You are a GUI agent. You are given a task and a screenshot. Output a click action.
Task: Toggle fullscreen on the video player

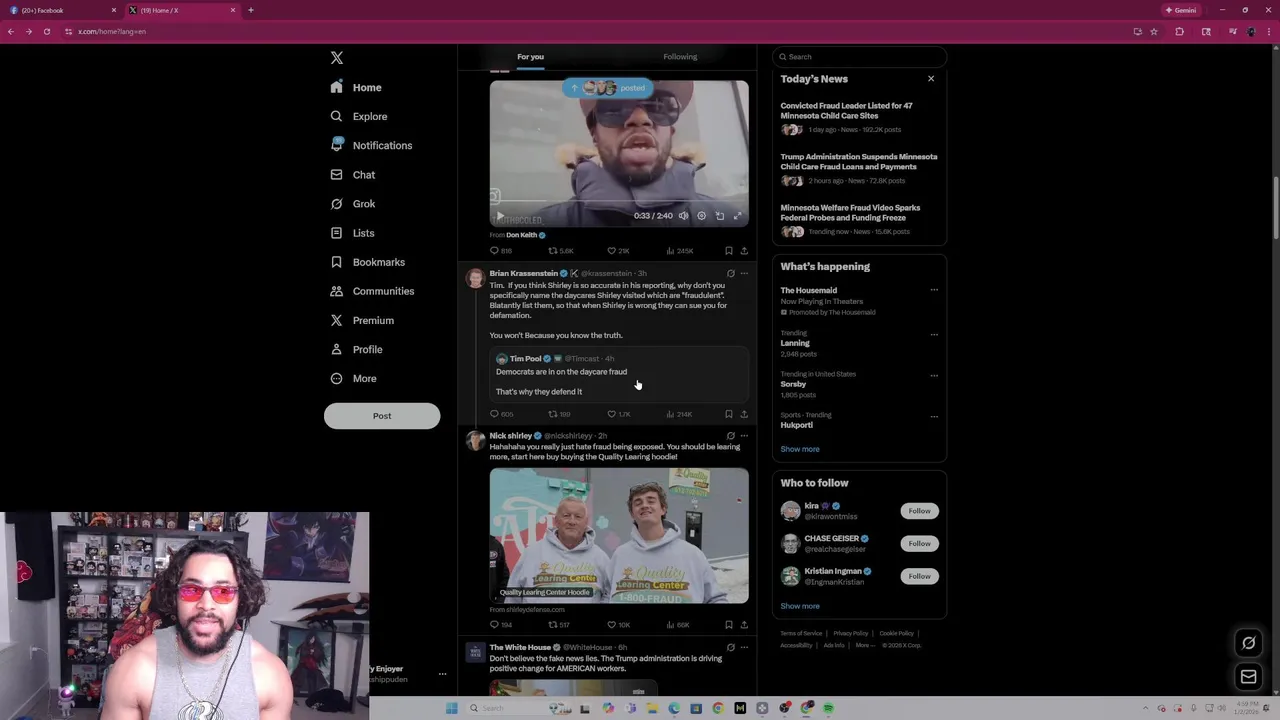coord(738,216)
